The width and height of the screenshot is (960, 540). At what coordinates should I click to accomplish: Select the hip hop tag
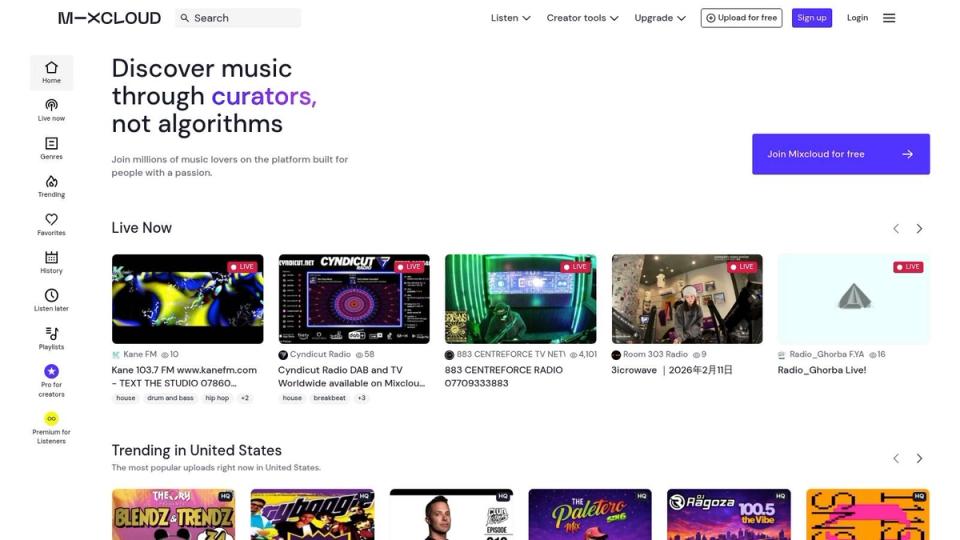click(217, 398)
